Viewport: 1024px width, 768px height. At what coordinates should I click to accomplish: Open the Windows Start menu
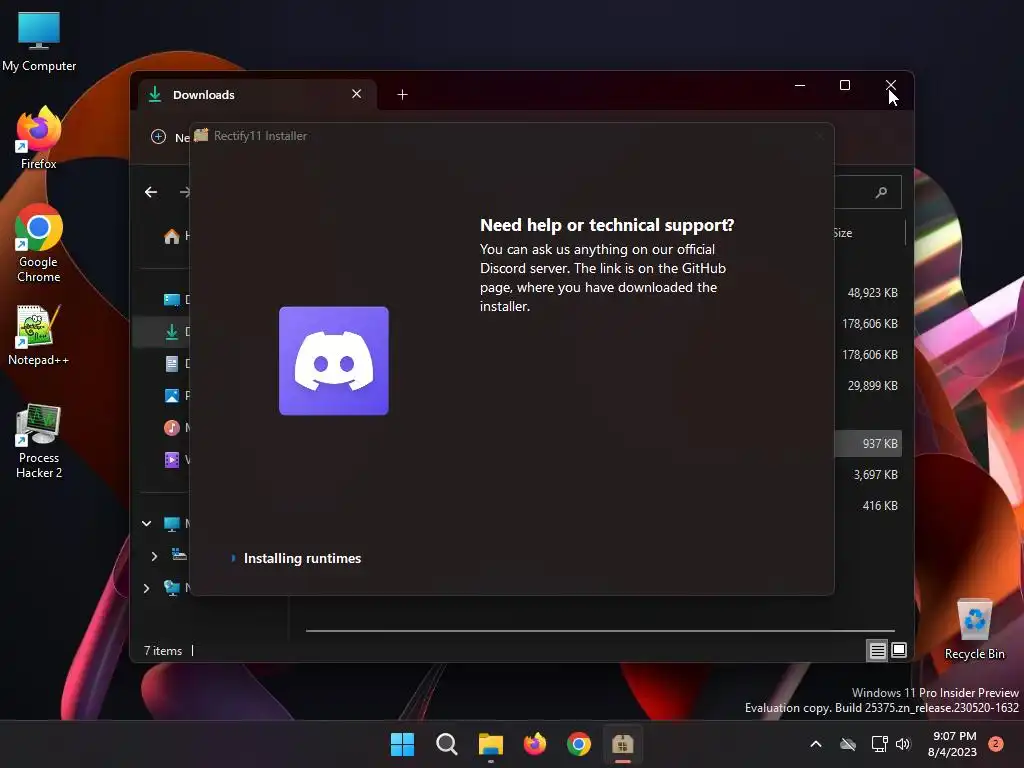(402, 744)
